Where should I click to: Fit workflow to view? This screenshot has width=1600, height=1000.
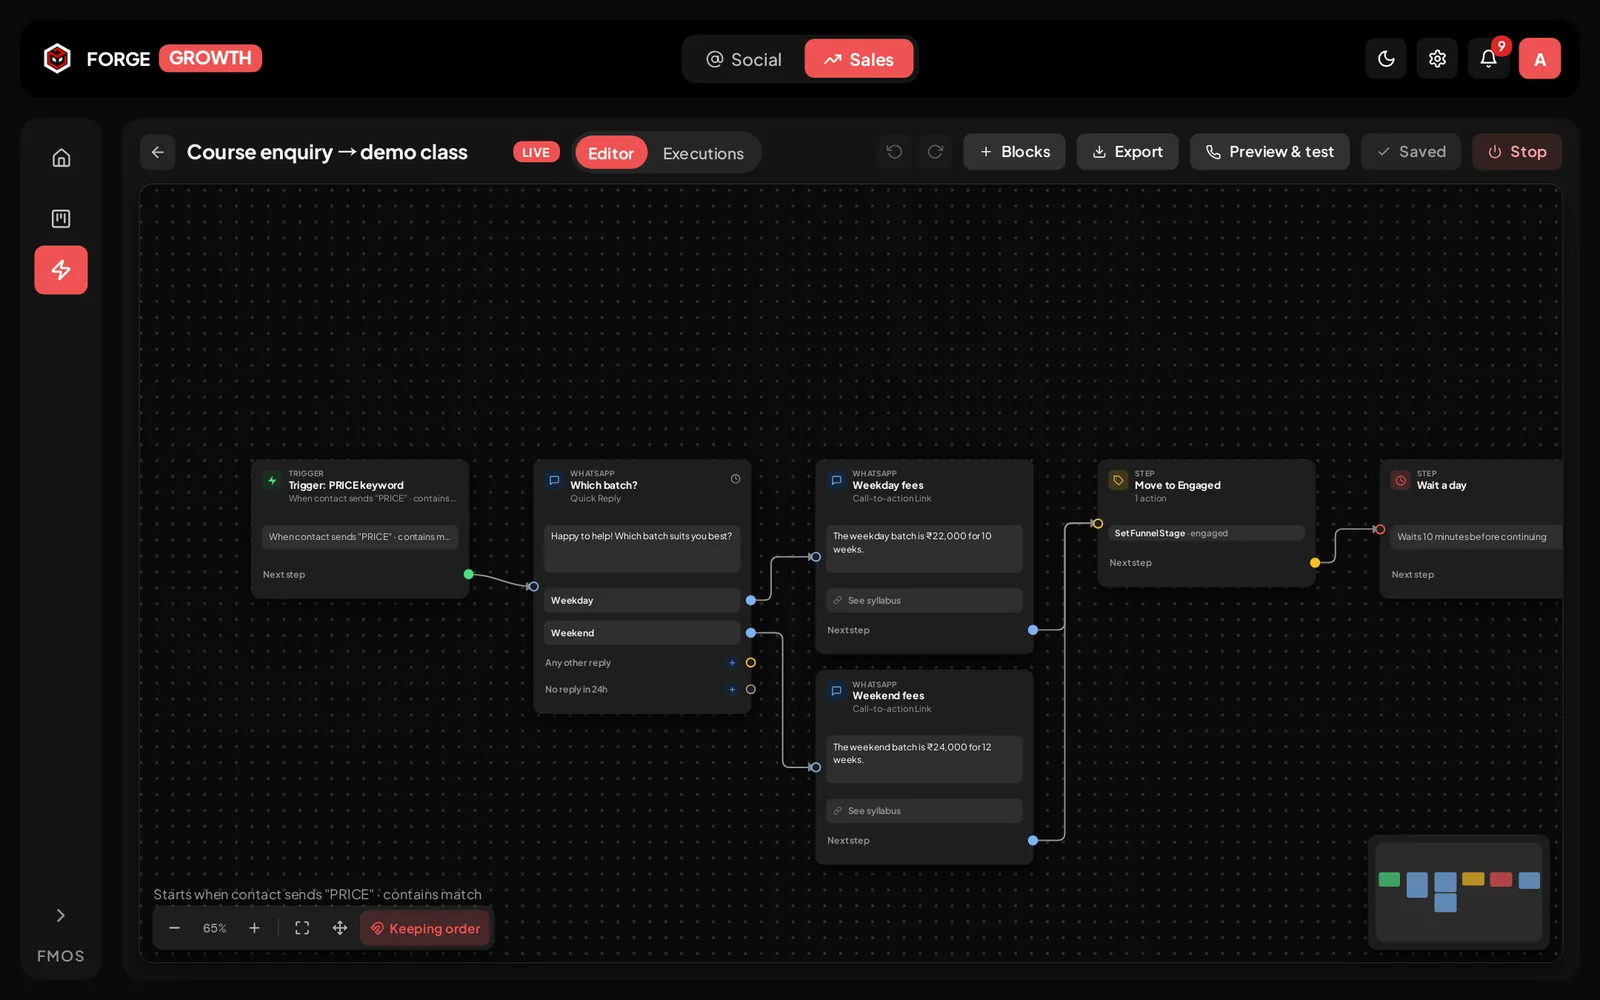pyautogui.click(x=302, y=928)
